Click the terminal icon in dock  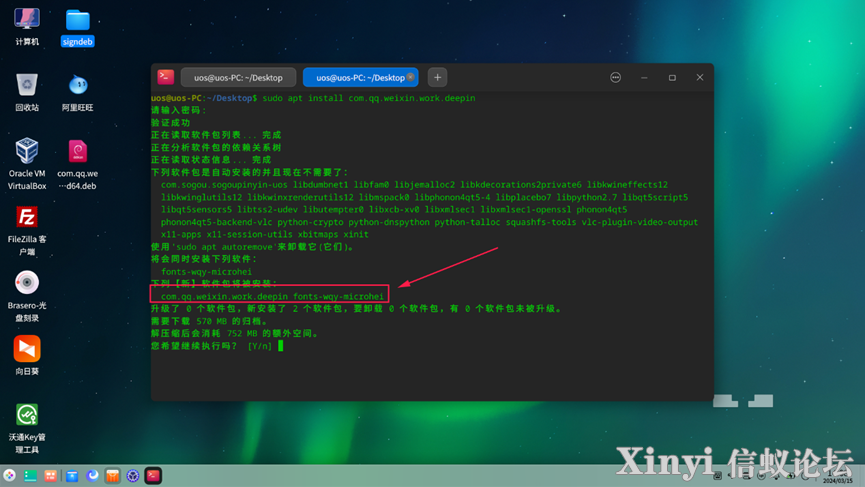pyautogui.click(x=153, y=475)
